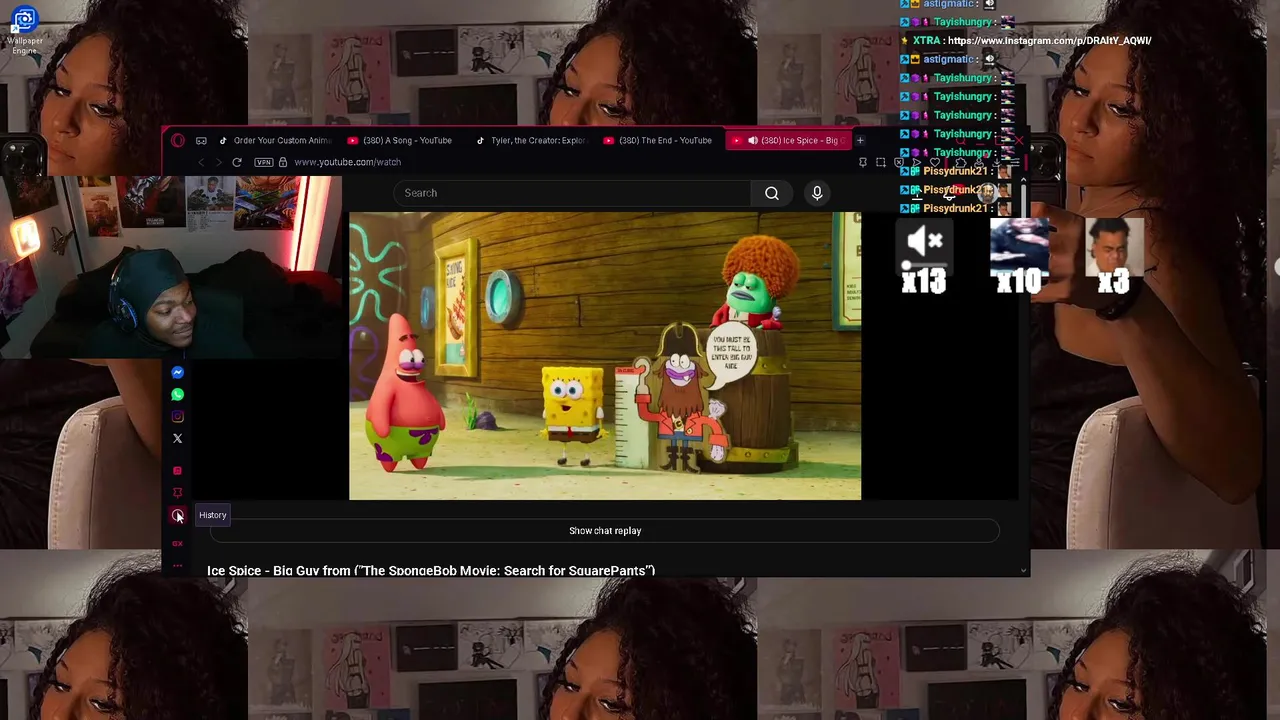
Task: Go forward with the forward arrow
Action: 219,162
